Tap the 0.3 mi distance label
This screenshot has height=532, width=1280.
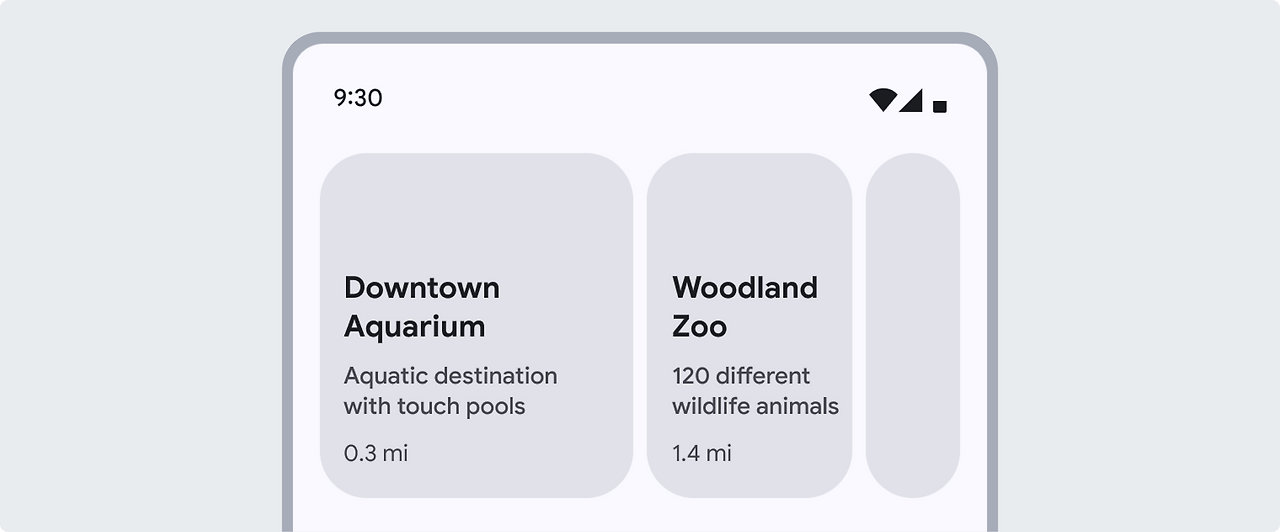click(x=376, y=453)
